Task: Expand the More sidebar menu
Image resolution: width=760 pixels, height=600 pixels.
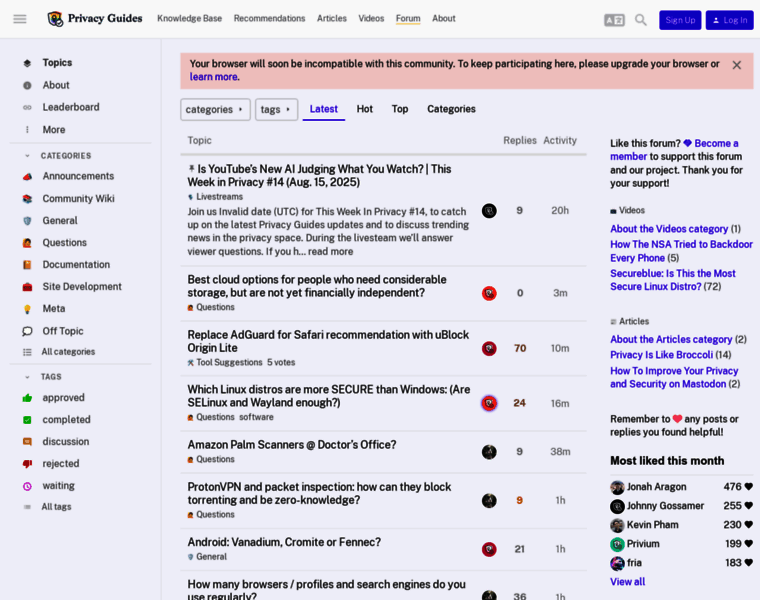Action: (53, 130)
